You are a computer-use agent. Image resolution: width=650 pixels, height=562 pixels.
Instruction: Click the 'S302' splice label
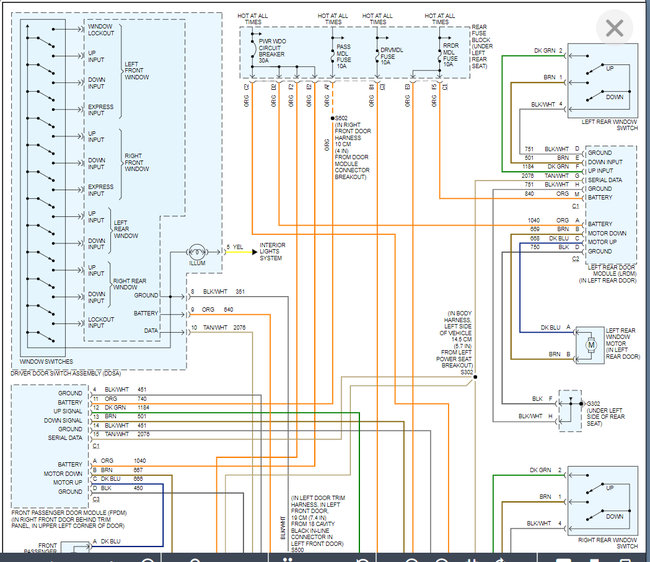[467, 372]
